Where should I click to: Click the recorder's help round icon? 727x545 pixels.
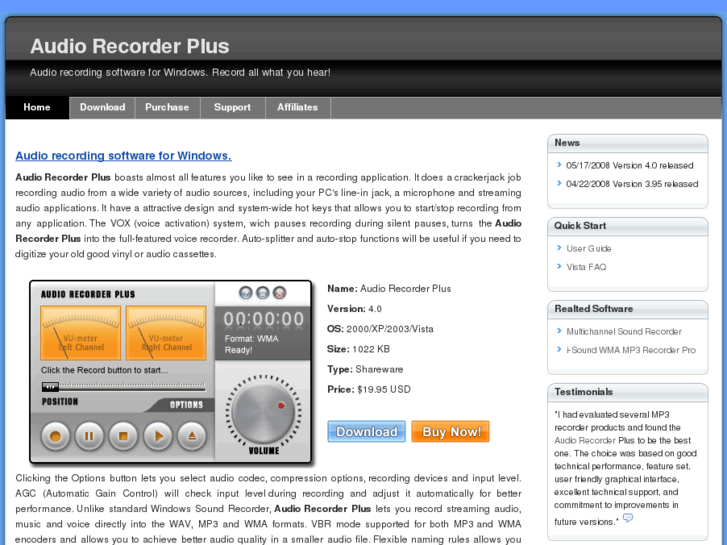246,293
